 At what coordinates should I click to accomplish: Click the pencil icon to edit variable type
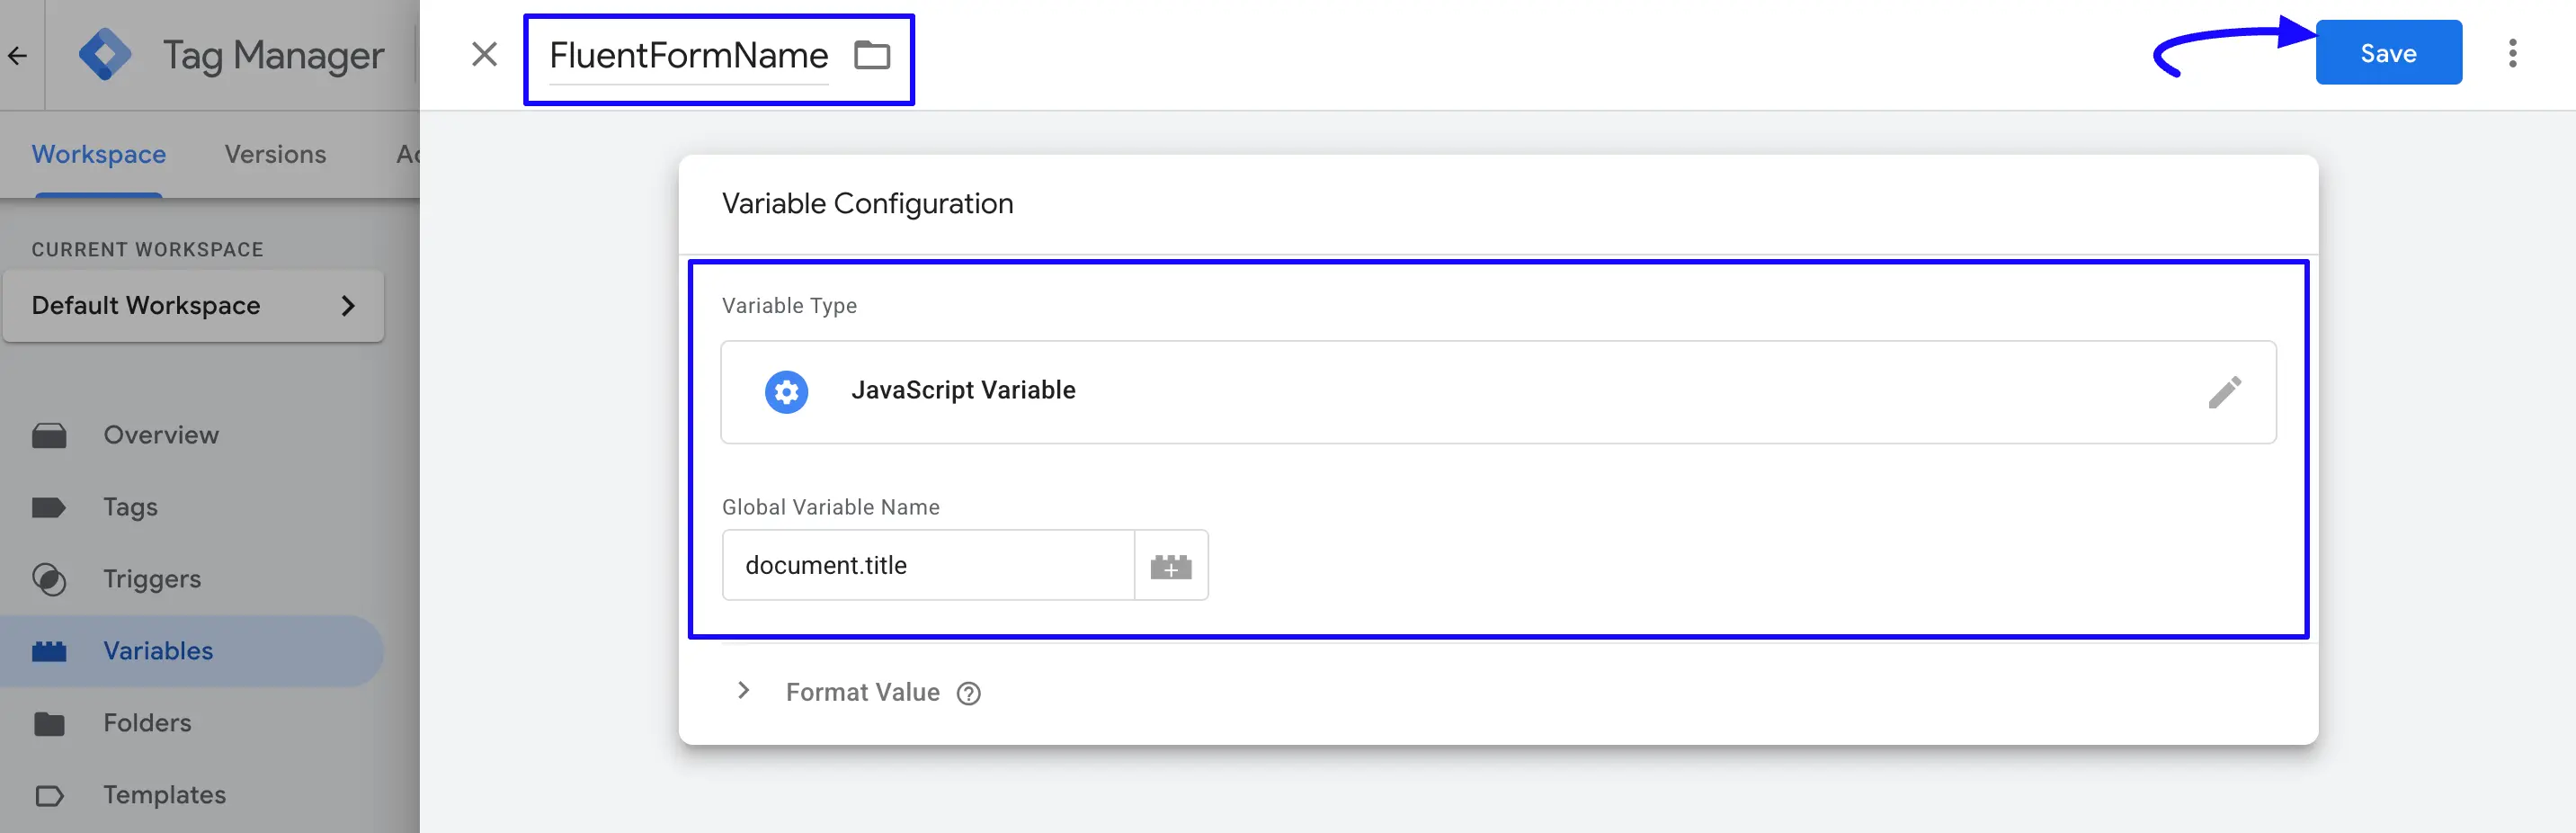[x=2224, y=392]
